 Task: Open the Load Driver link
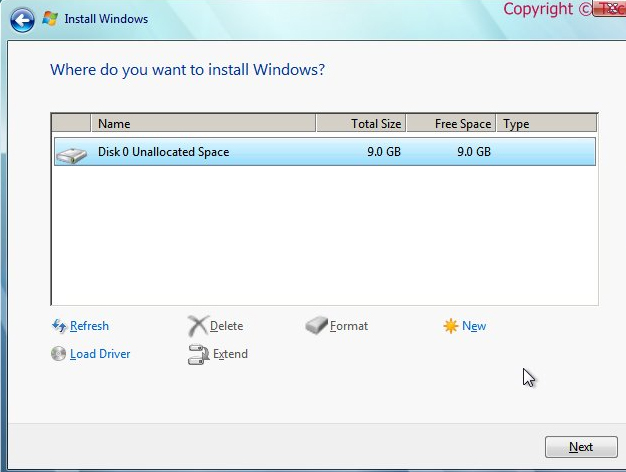(100, 354)
